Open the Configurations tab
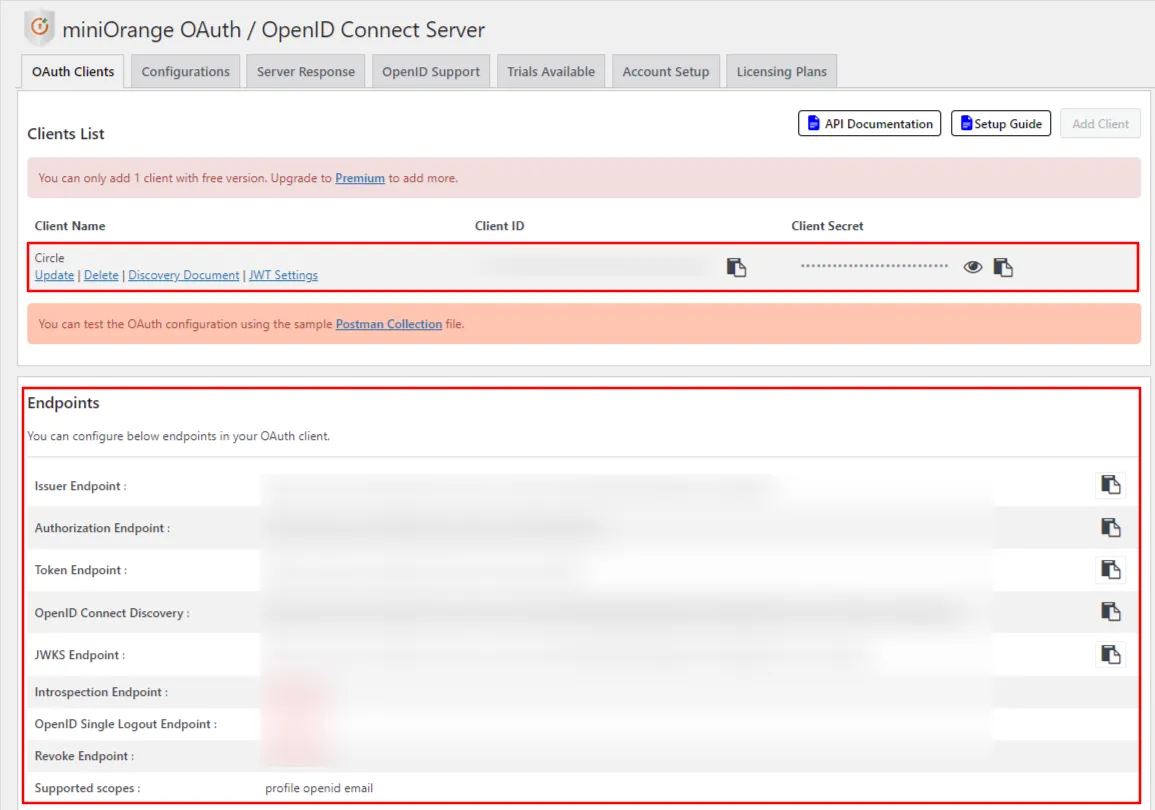This screenshot has height=810, width=1155. [x=186, y=71]
